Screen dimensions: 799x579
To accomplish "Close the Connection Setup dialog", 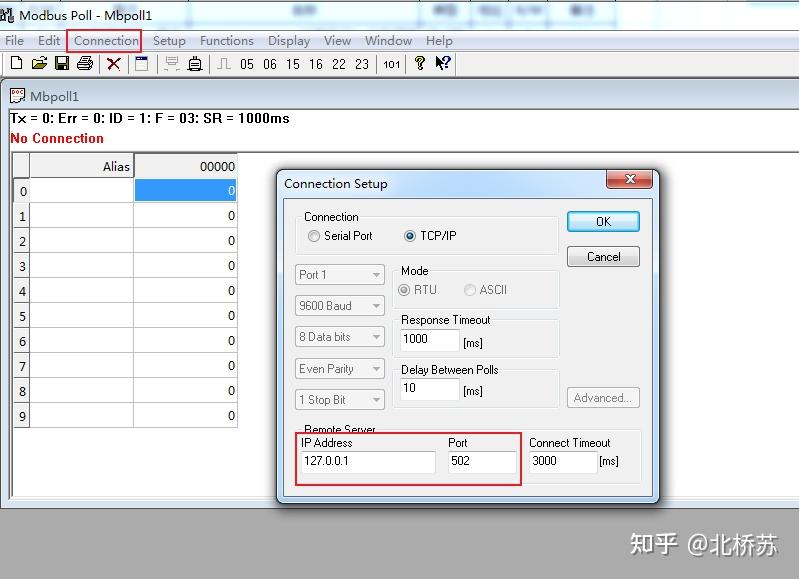I will click(x=629, y=179).
